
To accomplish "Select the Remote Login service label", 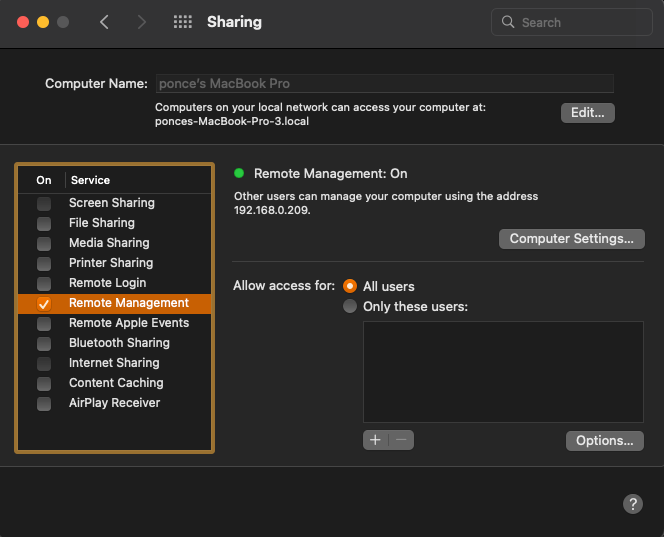I will [x=108, y=282].
